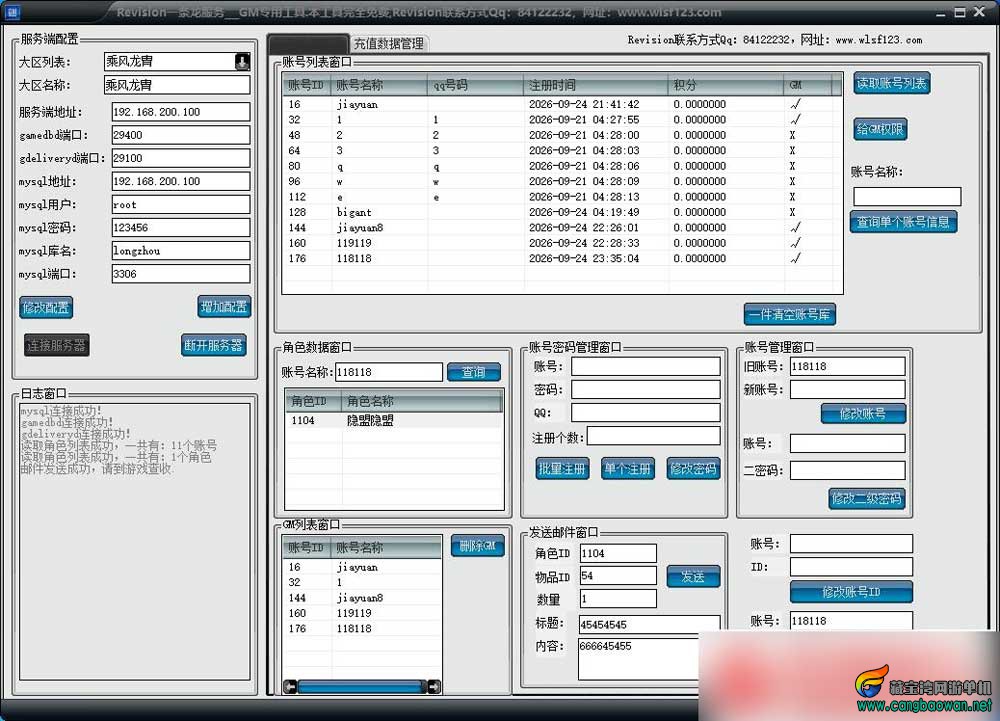
Task: Load accounts with the 读取账号列表 button
Action: [x=892, y=83]
